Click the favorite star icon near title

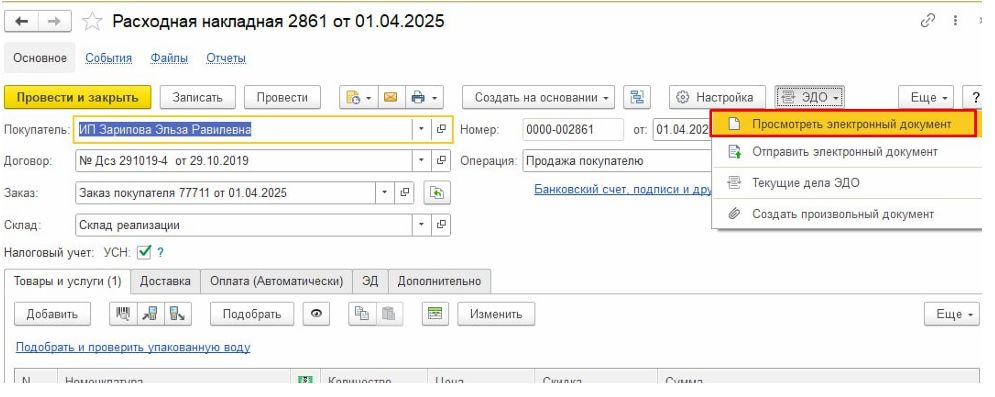point(92,22)
